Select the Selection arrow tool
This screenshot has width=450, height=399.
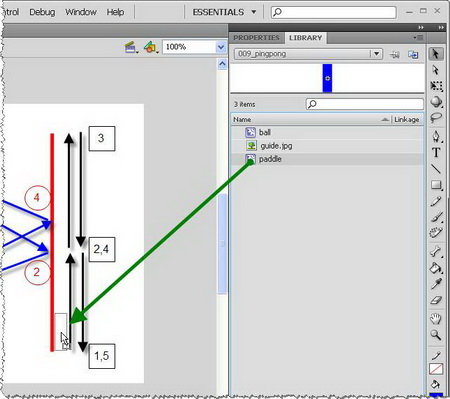[x=436, y=54]
